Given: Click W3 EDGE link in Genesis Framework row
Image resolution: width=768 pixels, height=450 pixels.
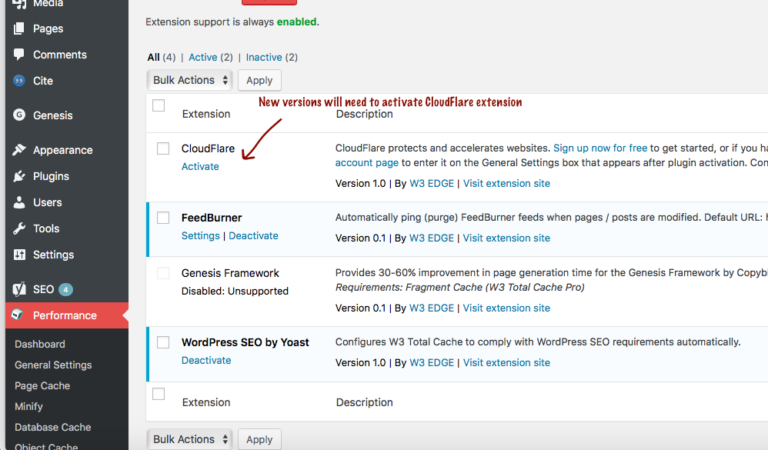Looking at the screenshot, I should point(432,308).
